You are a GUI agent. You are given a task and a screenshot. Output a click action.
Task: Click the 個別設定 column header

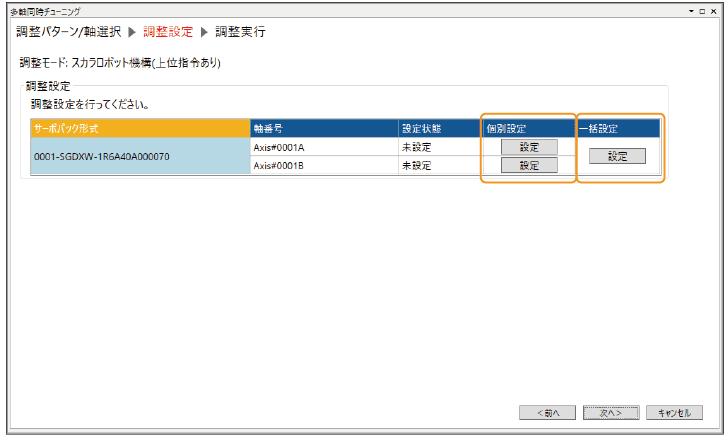click(x=528, y=128)
